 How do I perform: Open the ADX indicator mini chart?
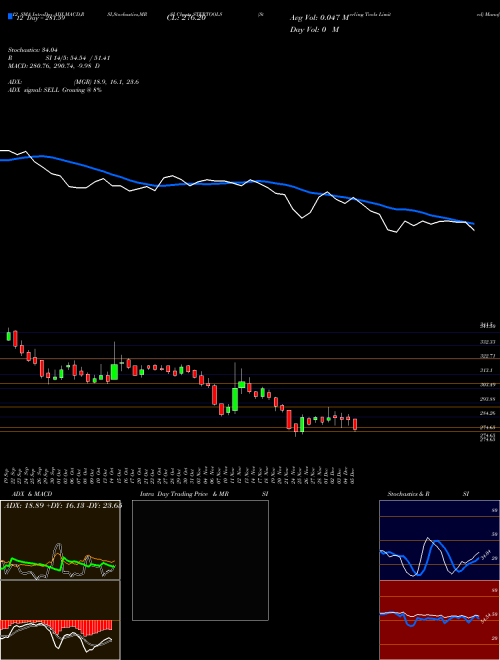tap(60, 540)
